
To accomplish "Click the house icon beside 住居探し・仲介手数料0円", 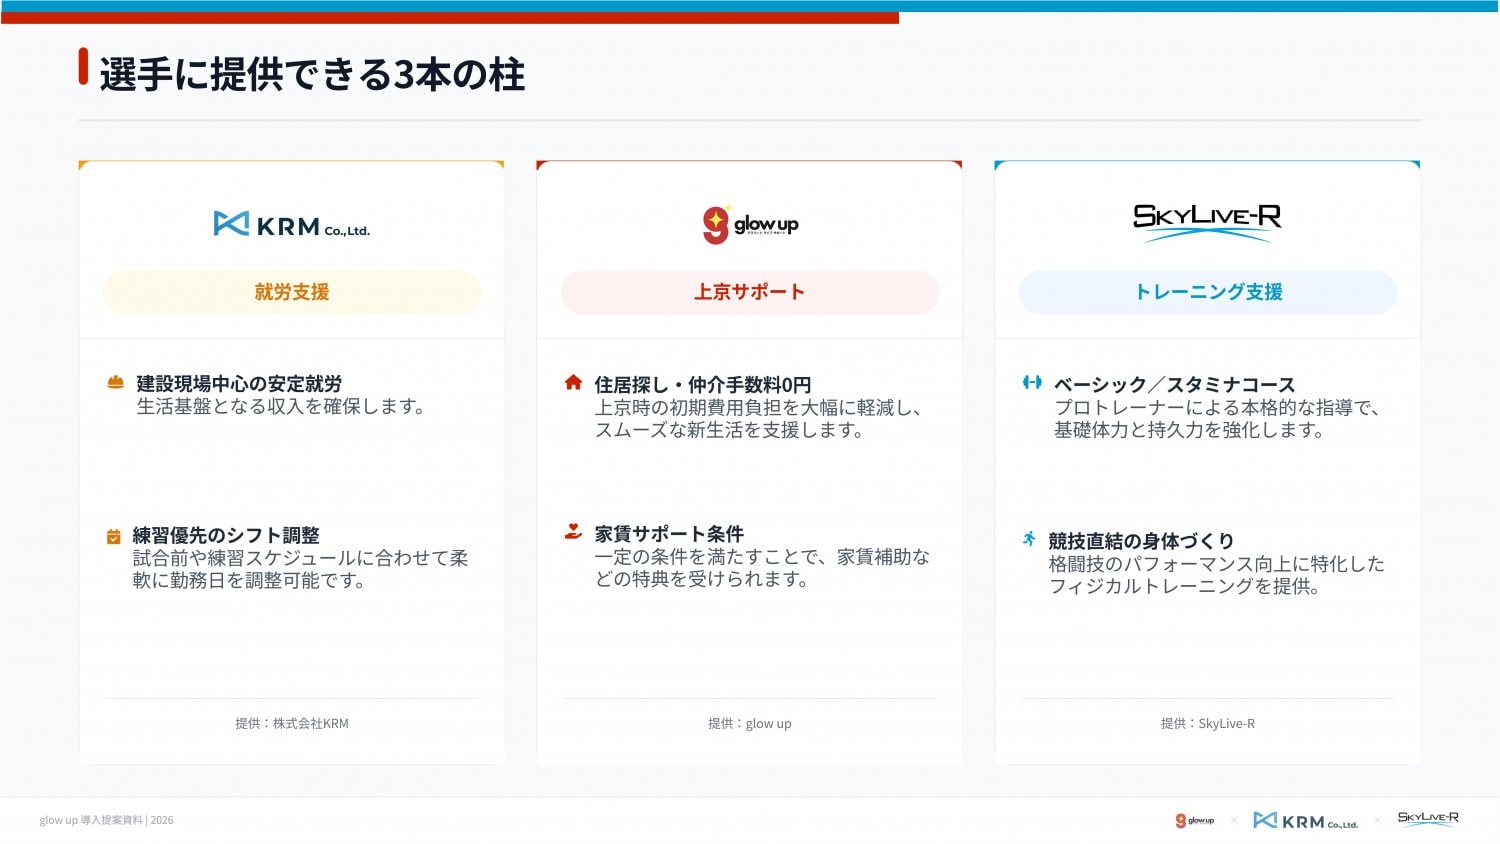I will click(573, 382).
